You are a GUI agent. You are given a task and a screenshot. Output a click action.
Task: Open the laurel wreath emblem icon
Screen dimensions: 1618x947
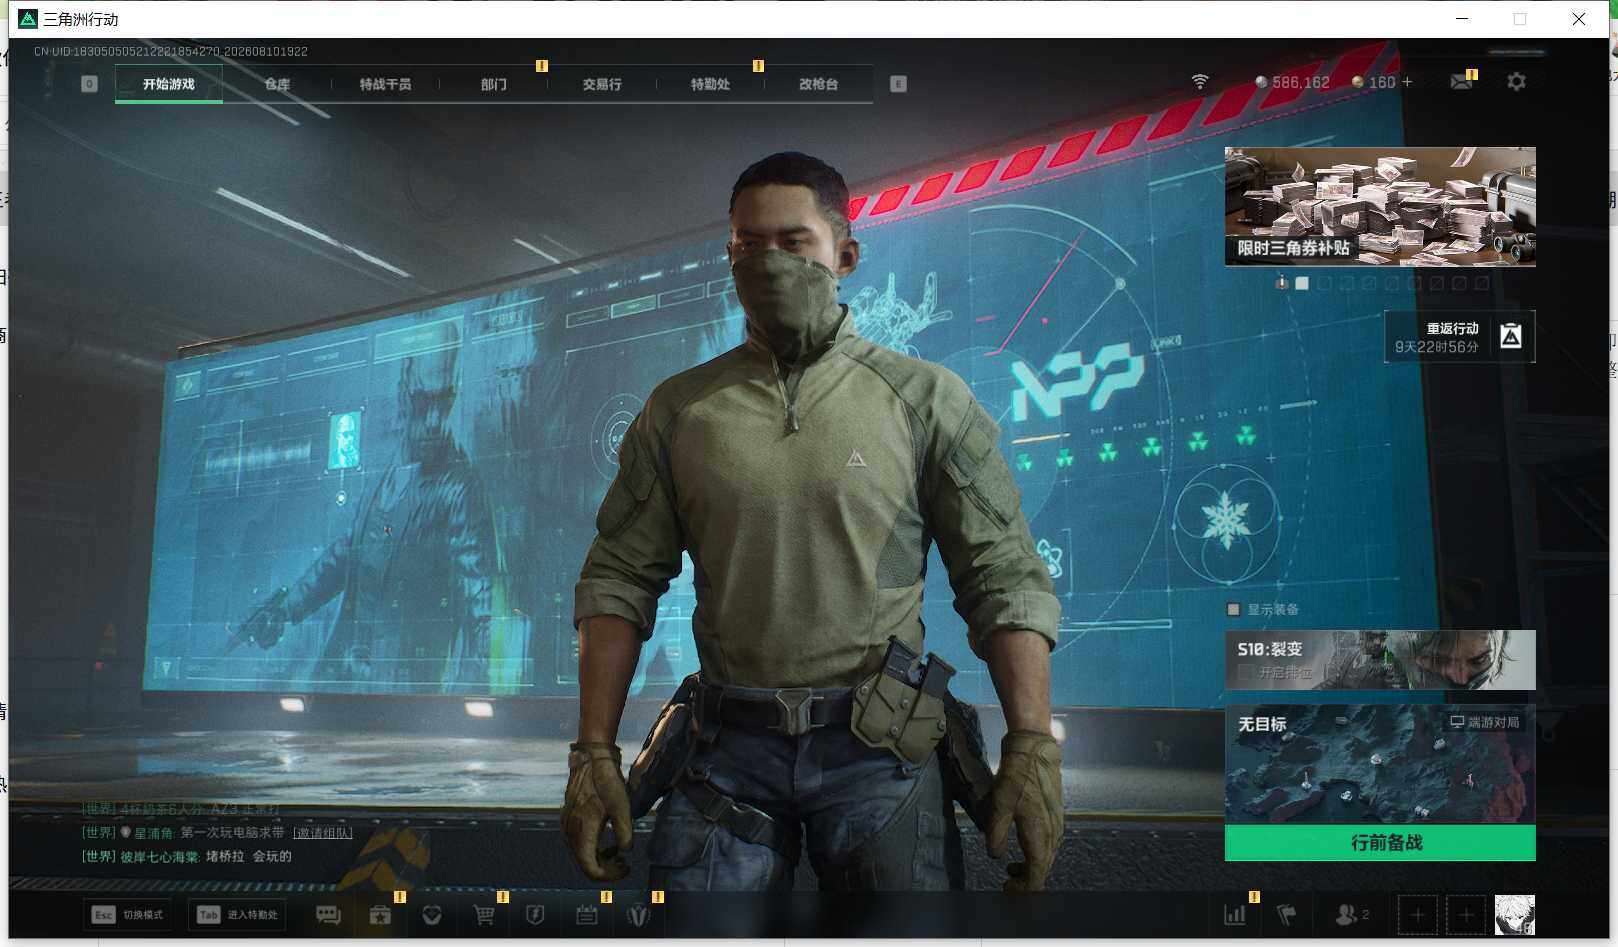tap(638, 915)
